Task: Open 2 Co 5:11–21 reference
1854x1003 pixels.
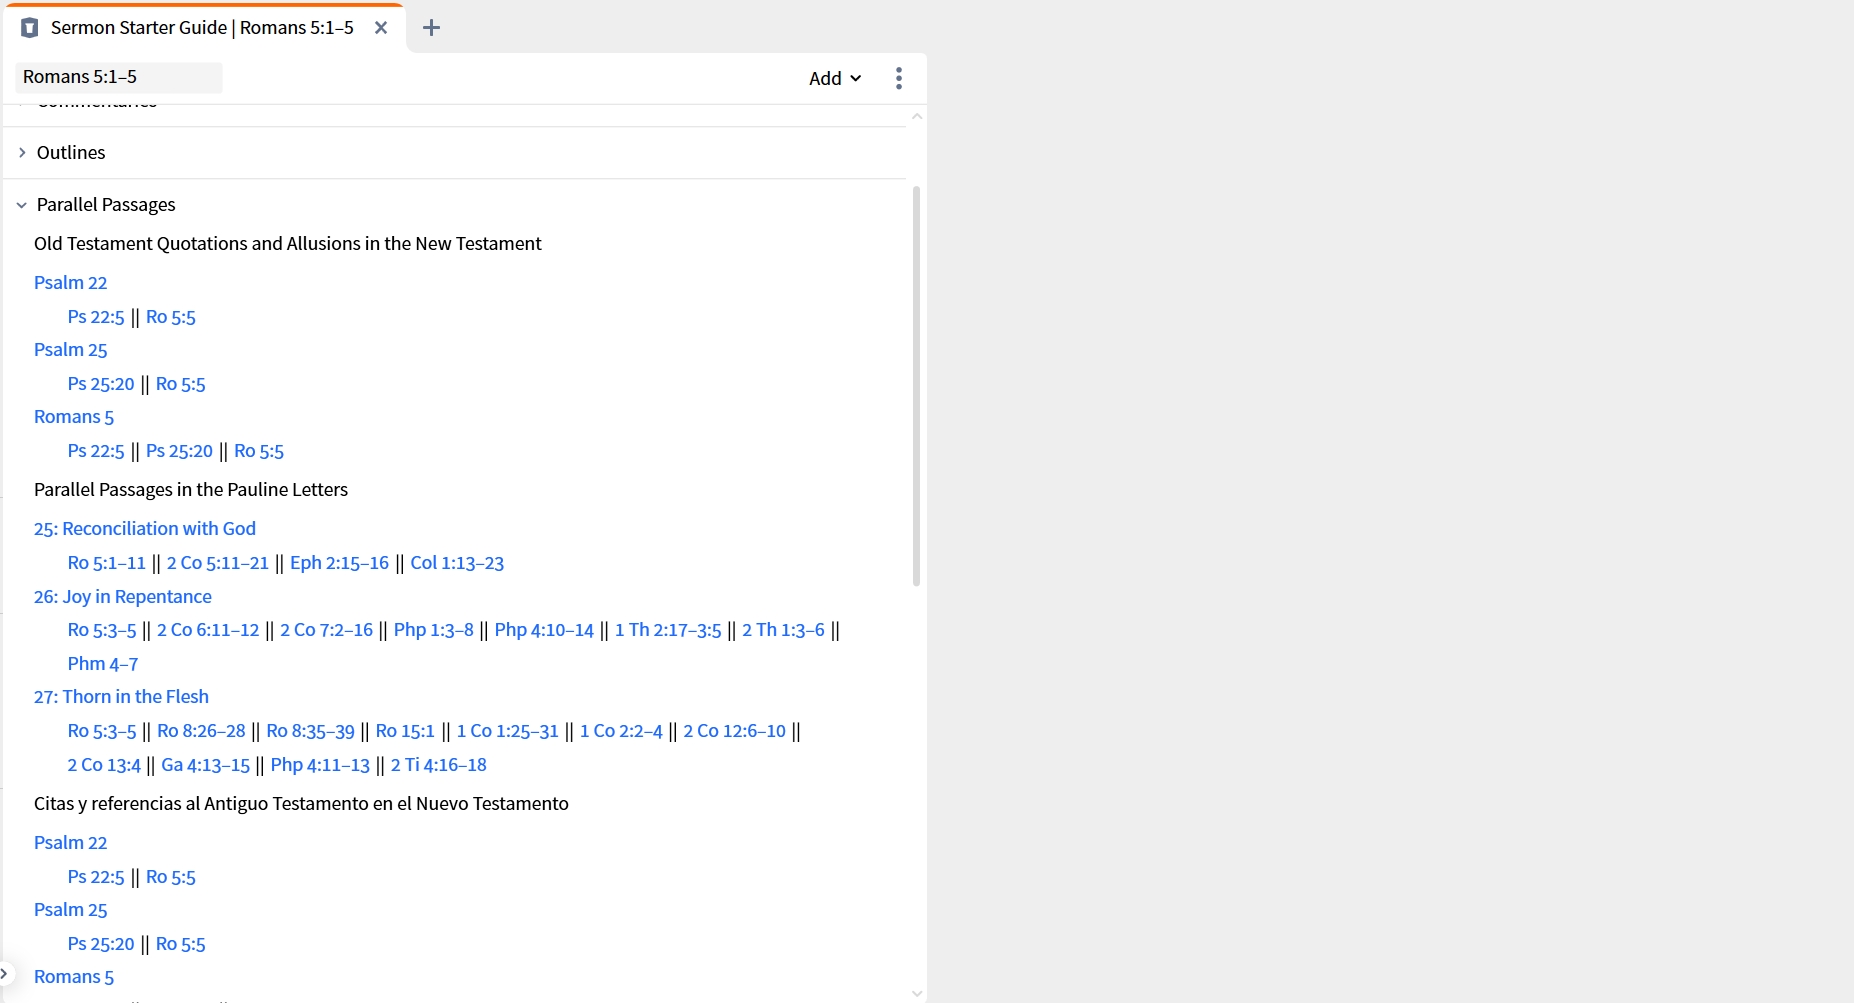Action: pyautogui.click(x=218, y=563)
